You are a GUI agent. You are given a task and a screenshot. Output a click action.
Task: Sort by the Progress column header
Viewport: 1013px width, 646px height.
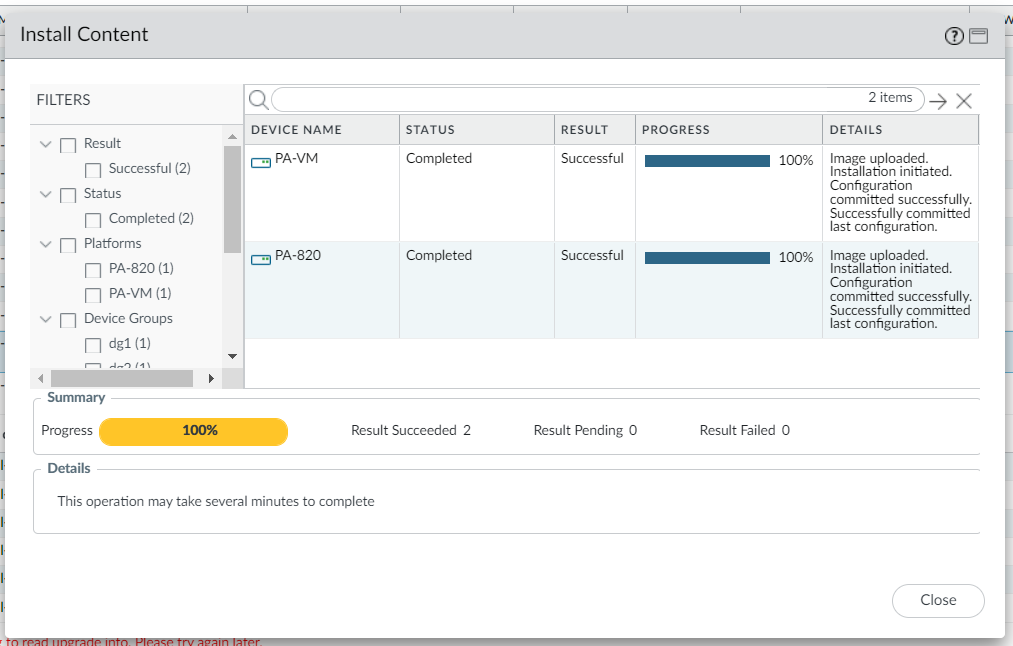676,130
